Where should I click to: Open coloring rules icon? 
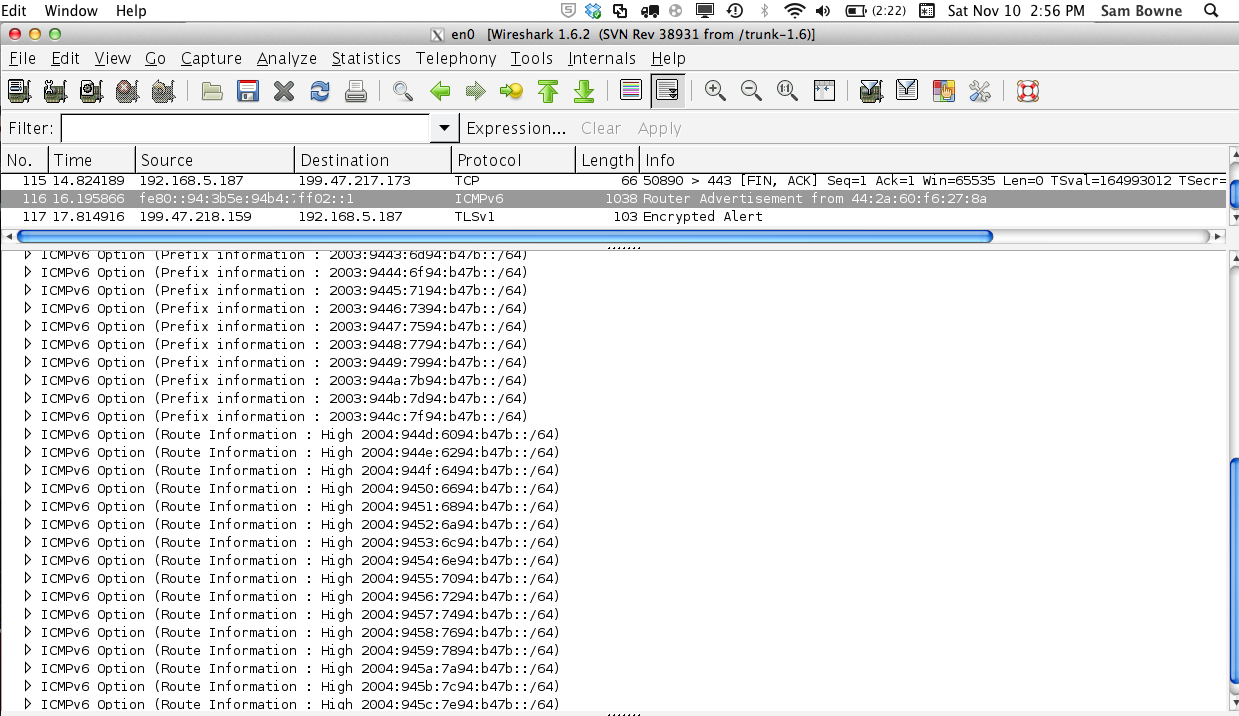click(x=943, y=92)
